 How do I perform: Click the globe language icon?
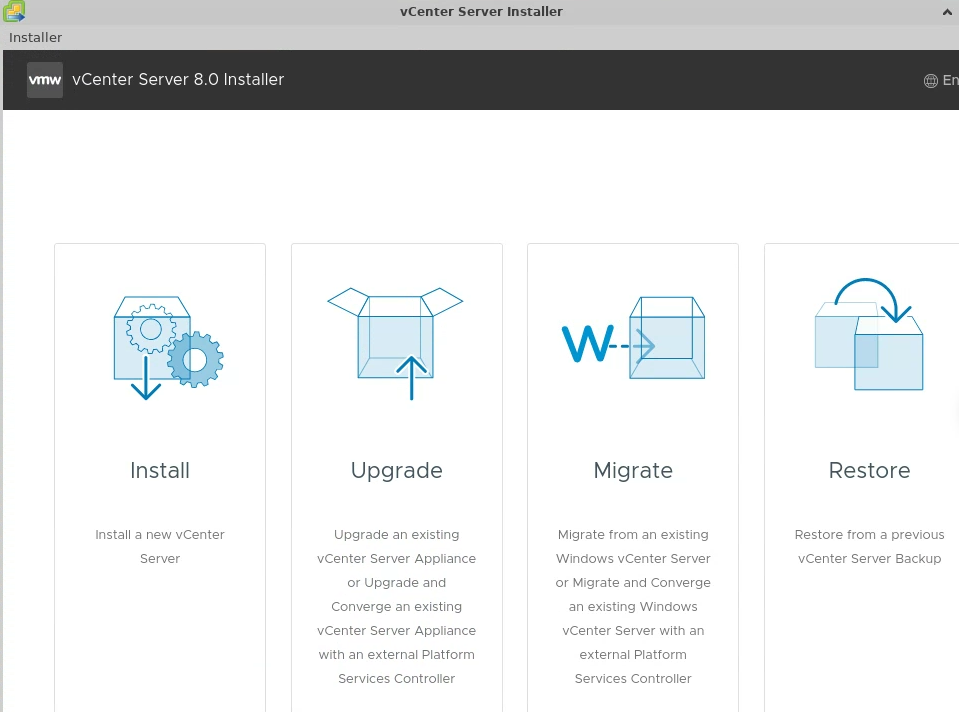930,81
